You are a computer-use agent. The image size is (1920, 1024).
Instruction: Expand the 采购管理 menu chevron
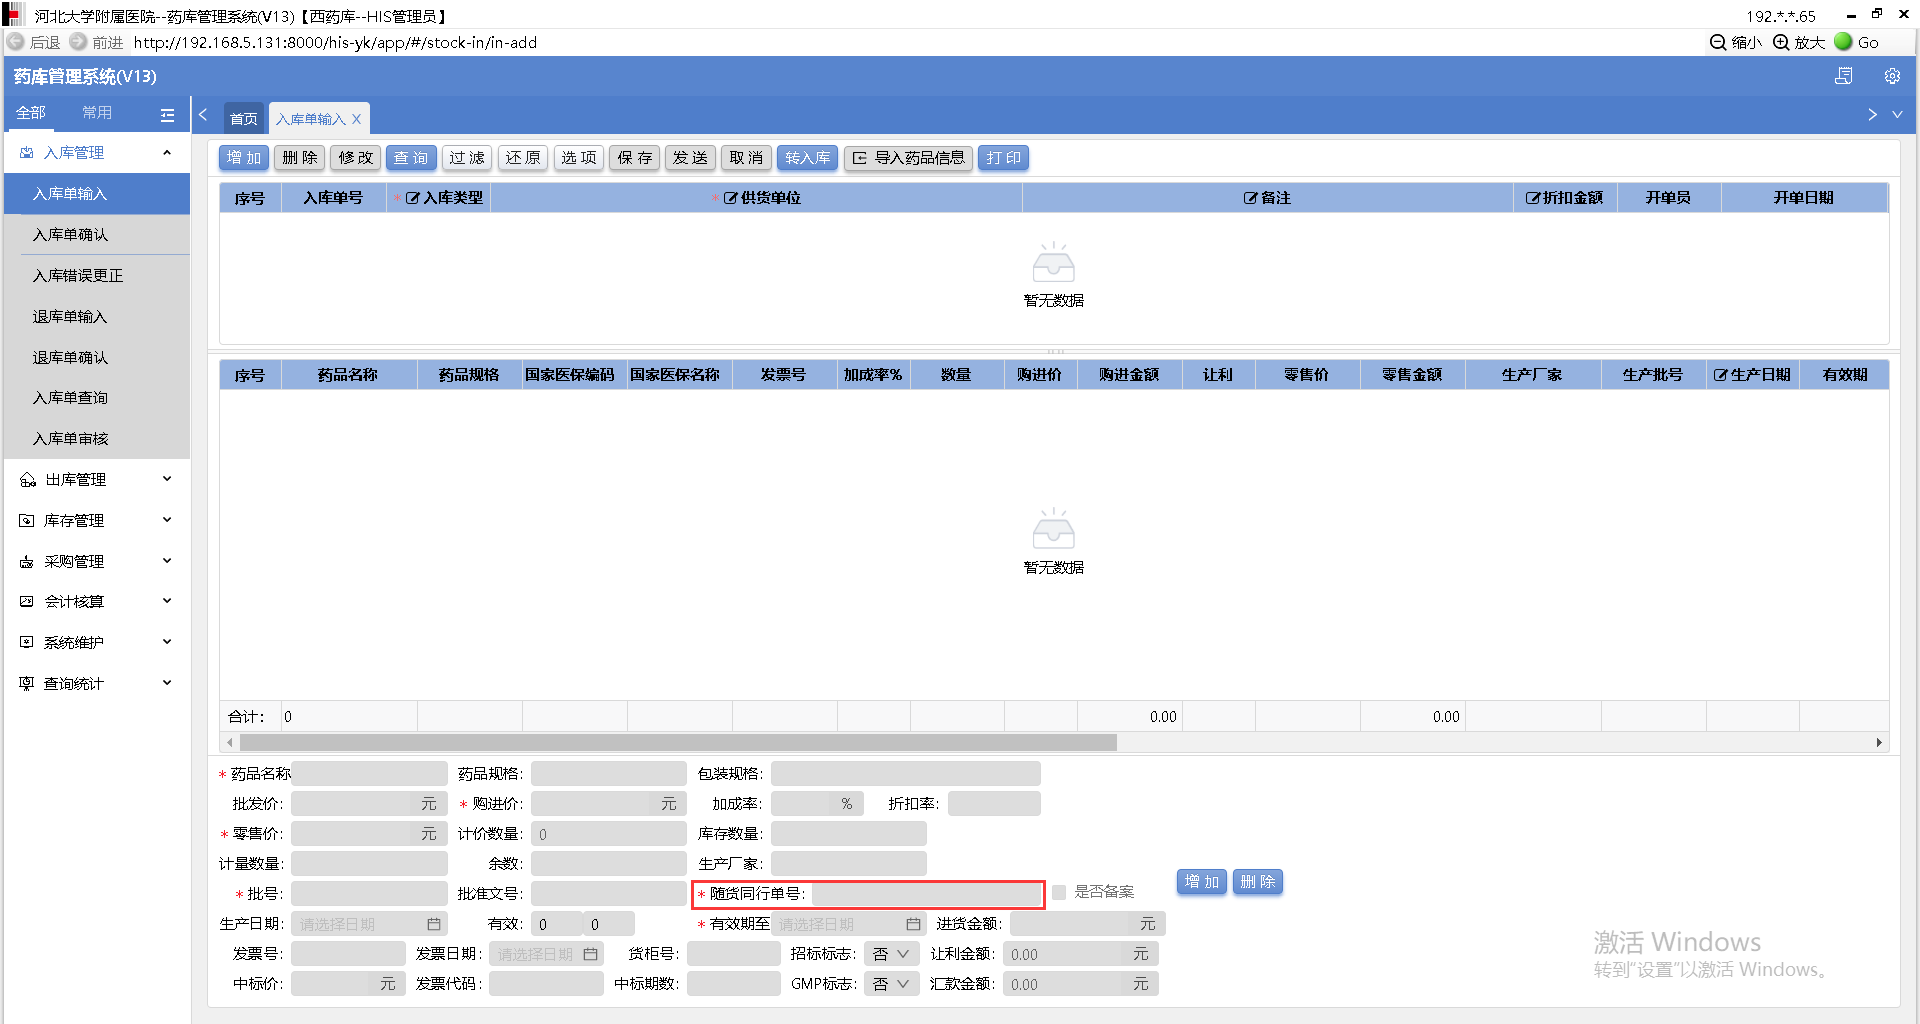(x=167, y=561)
